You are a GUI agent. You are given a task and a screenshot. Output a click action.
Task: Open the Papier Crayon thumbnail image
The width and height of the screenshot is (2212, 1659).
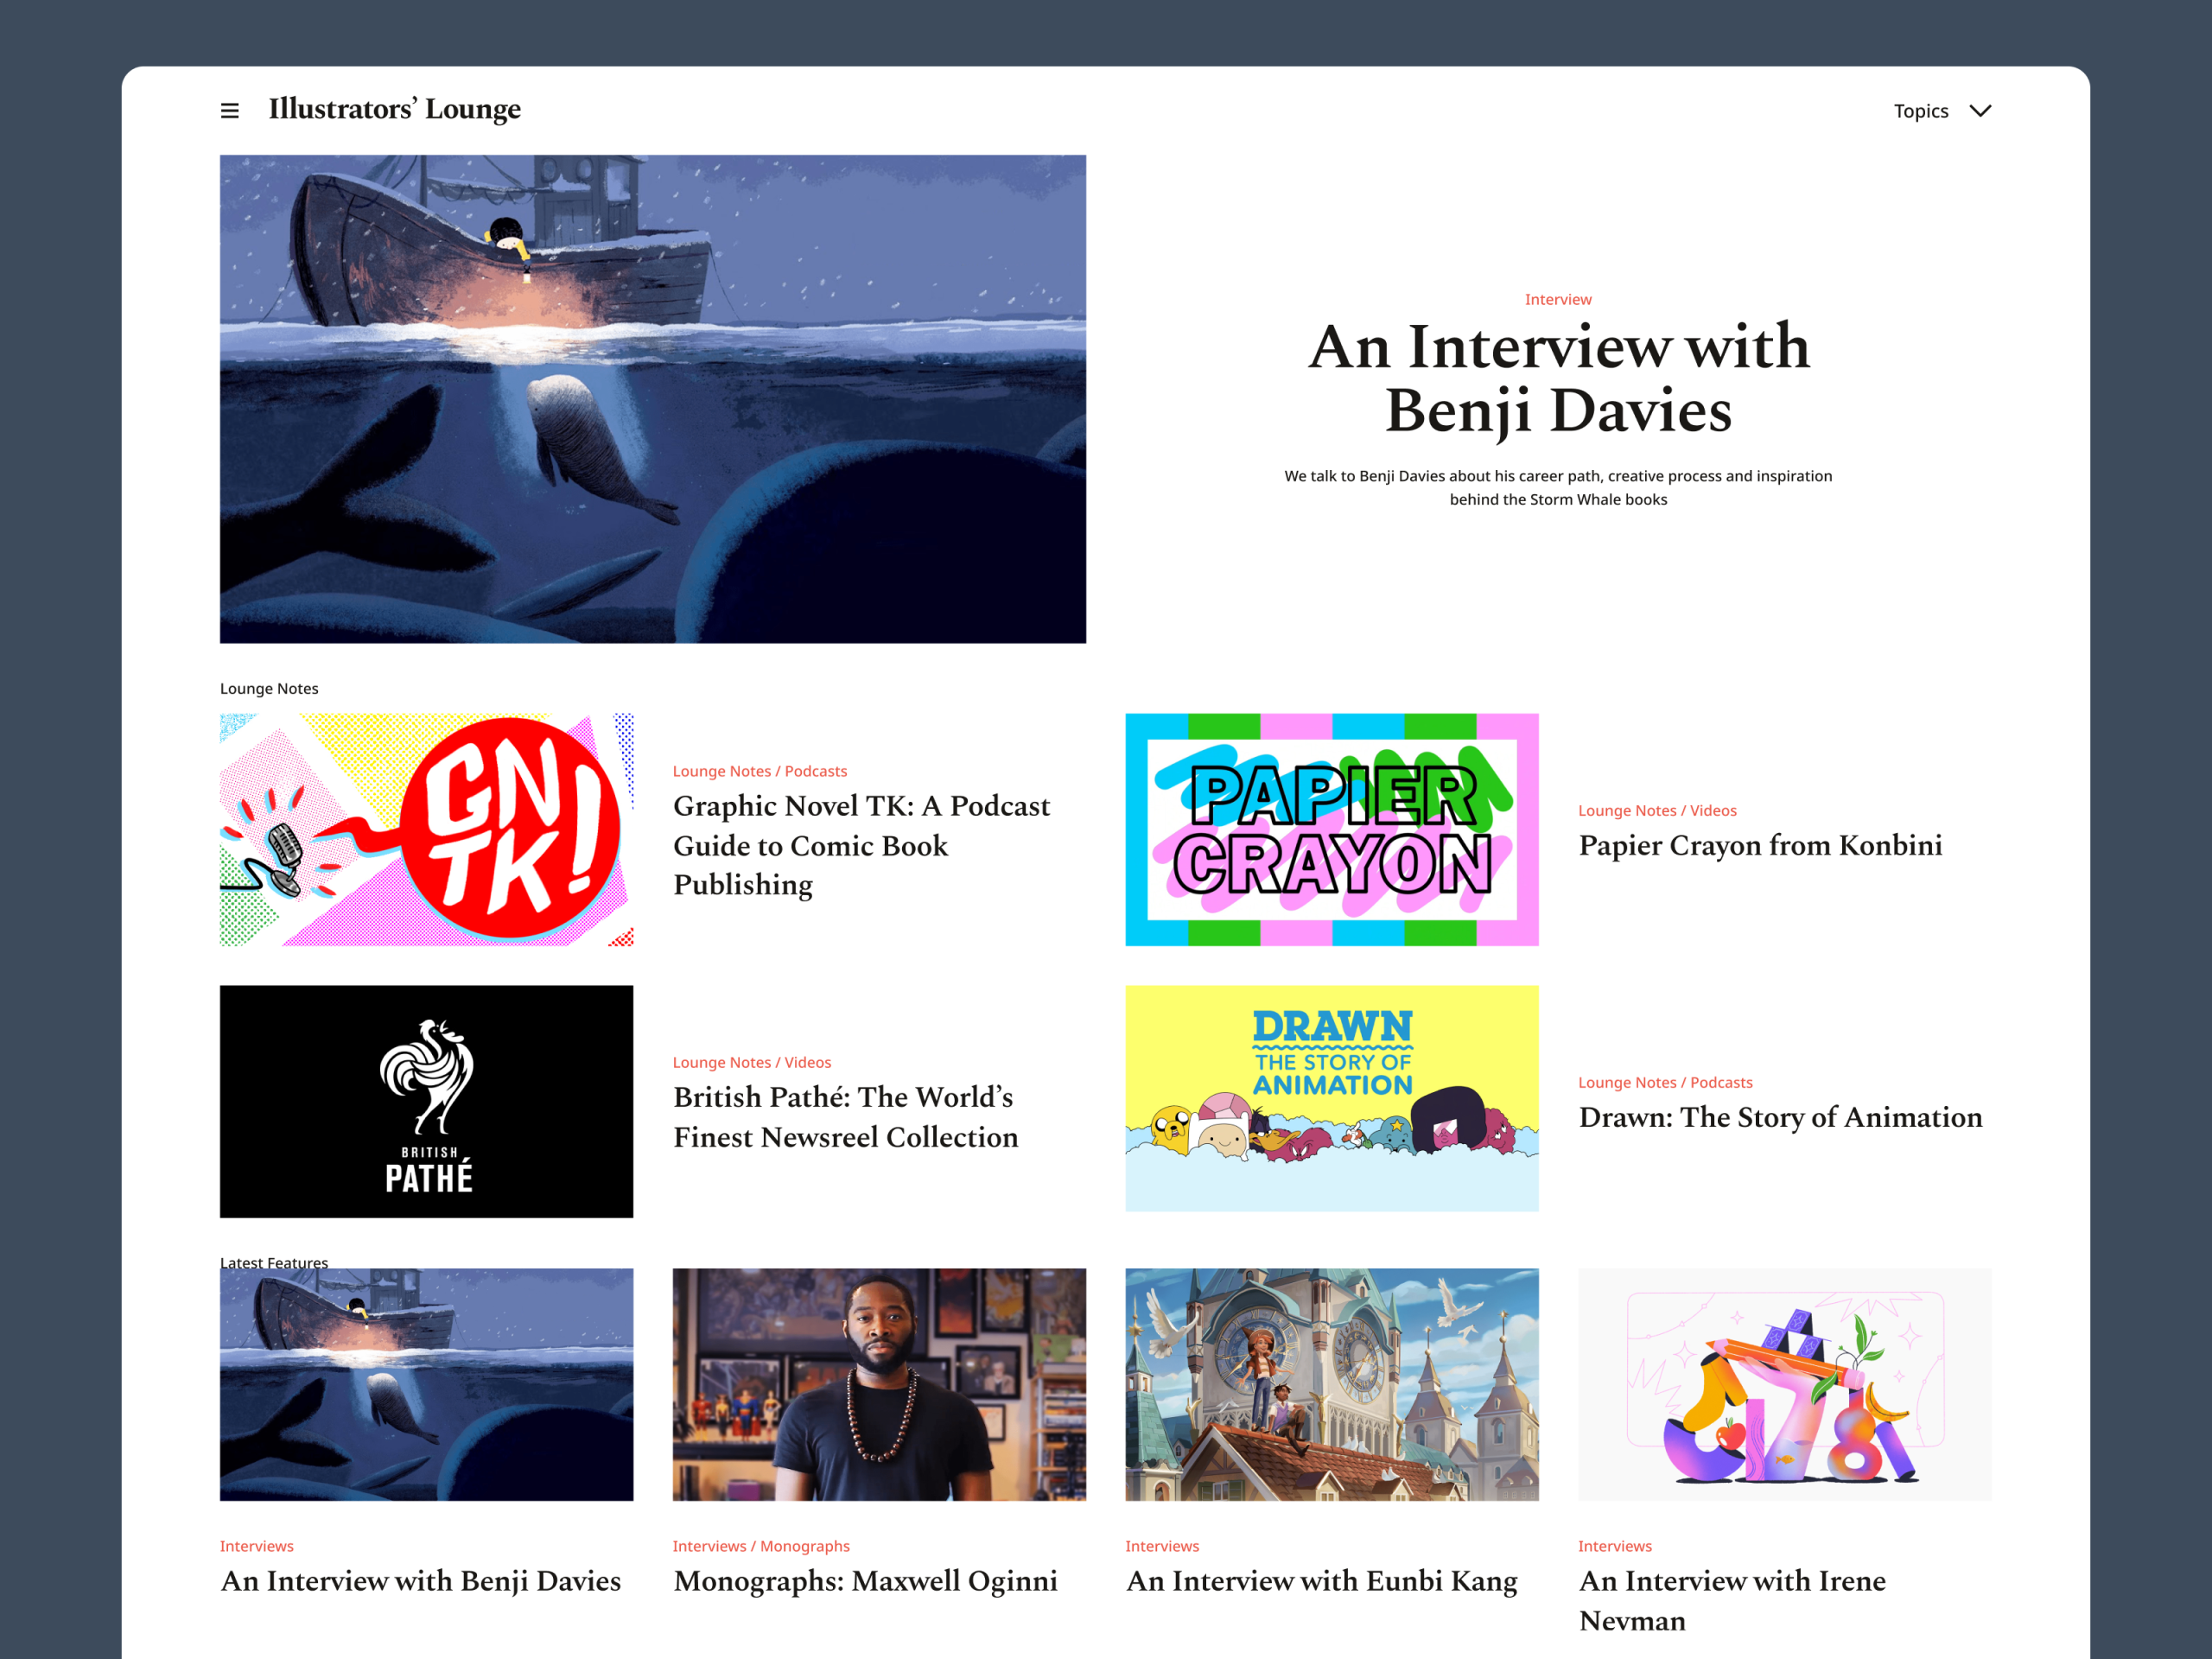tap(1331, 829)
